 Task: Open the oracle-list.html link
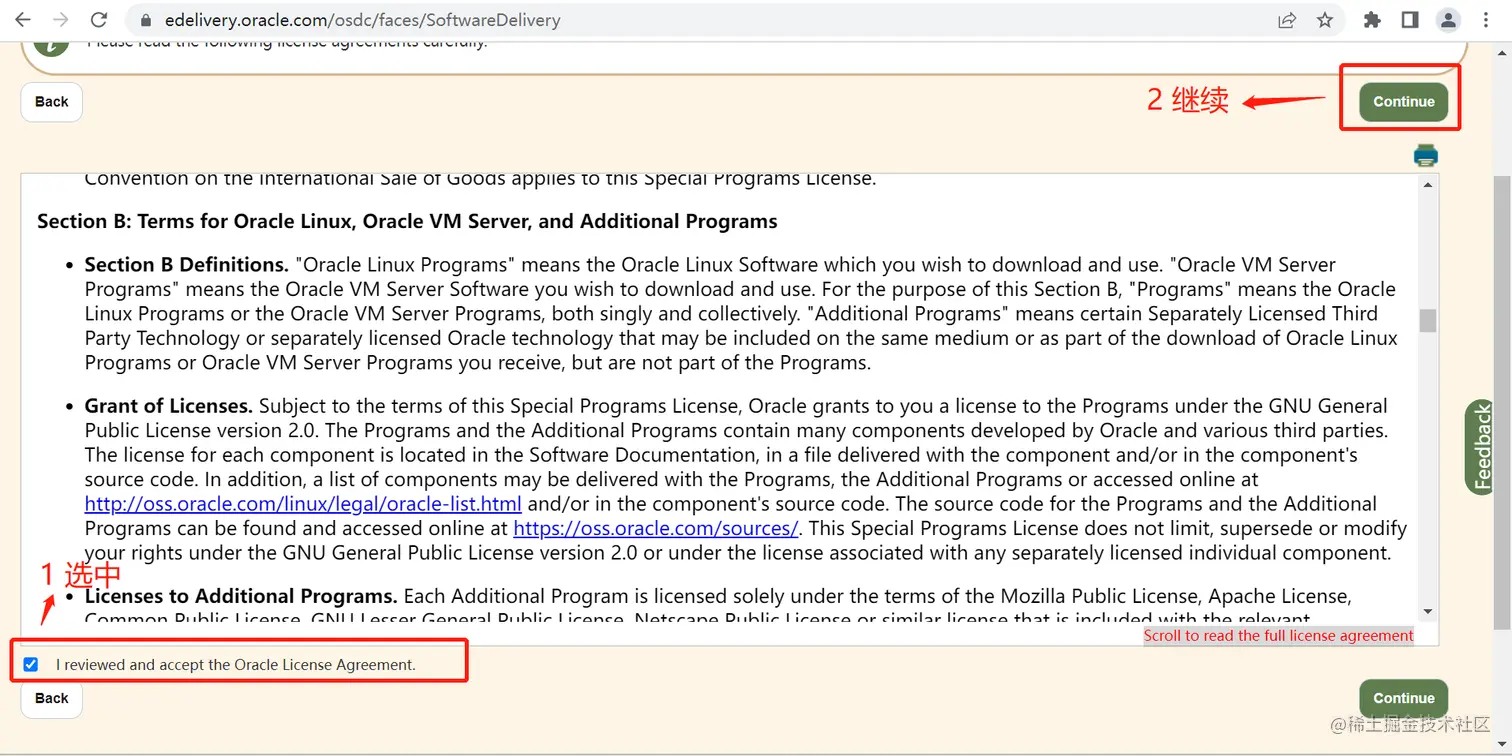[x=303, y=504]
